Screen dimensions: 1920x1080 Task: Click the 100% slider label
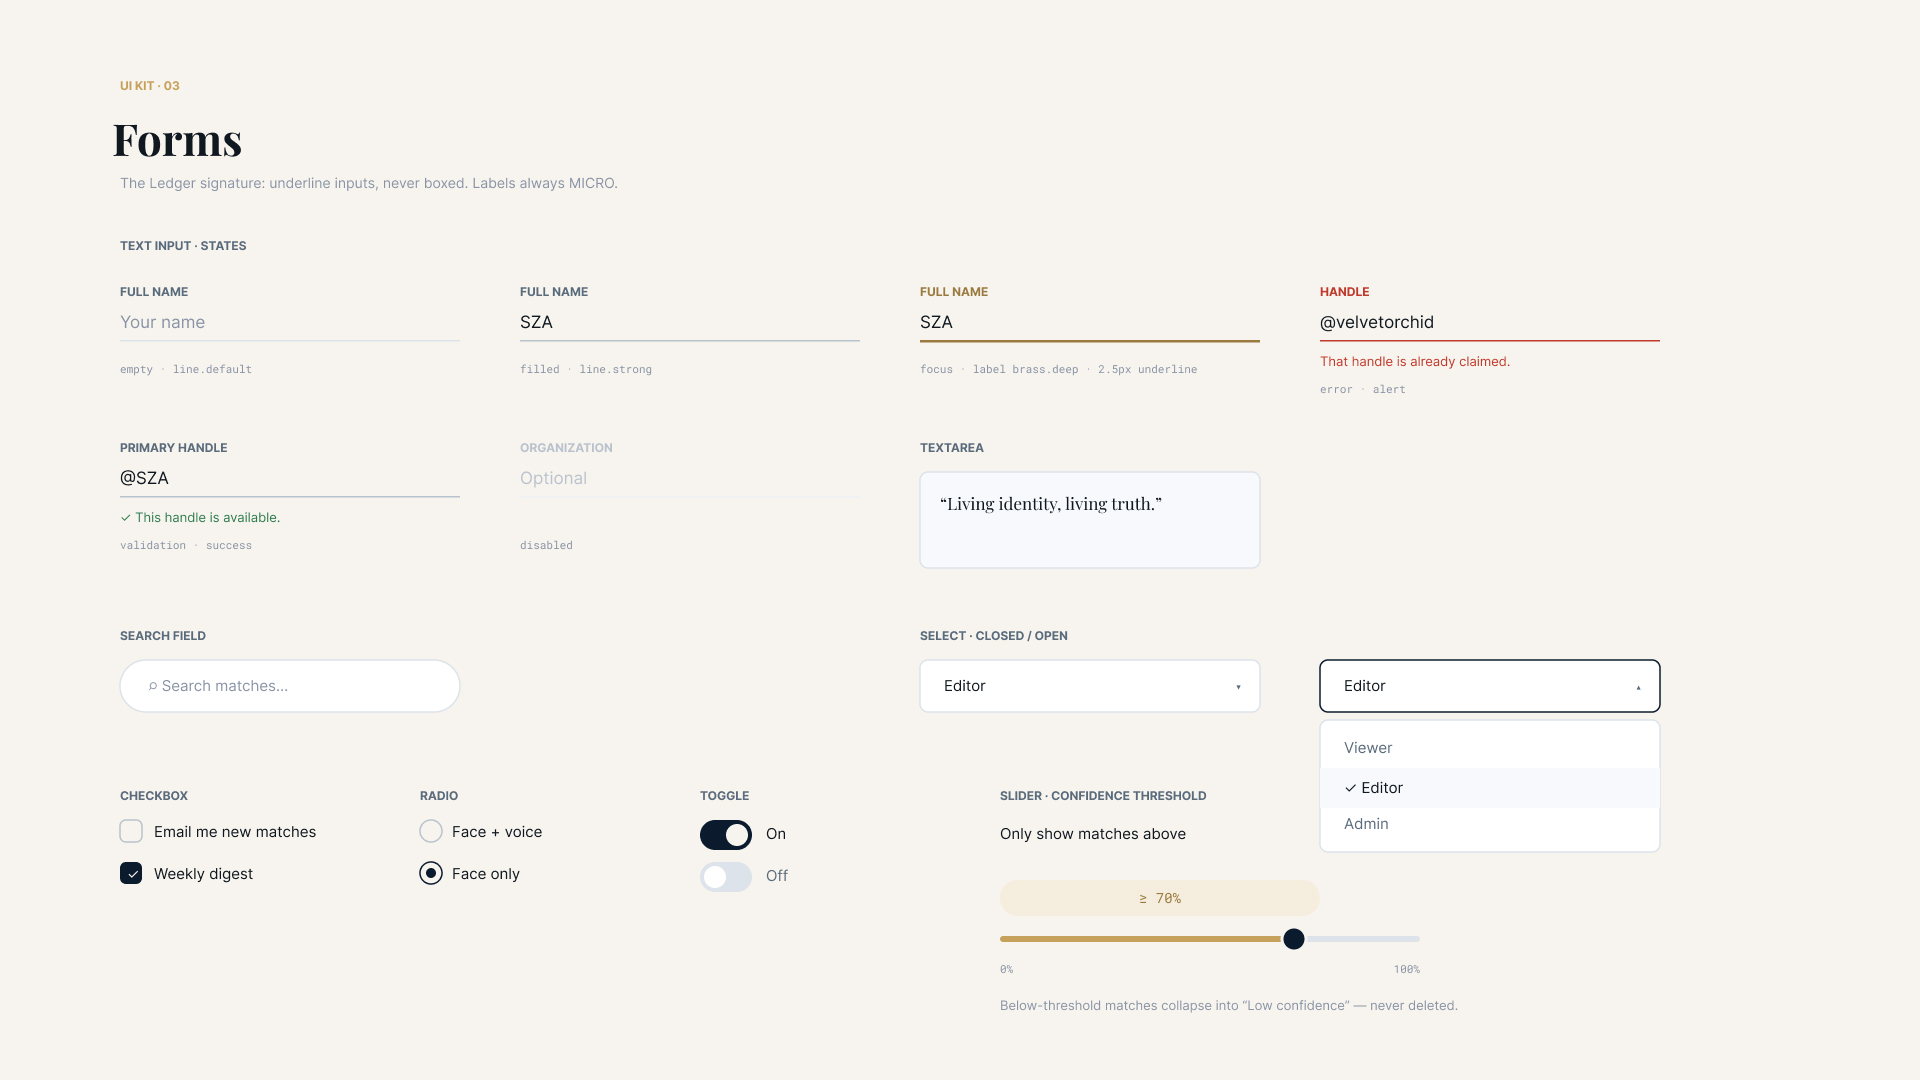1407,970
